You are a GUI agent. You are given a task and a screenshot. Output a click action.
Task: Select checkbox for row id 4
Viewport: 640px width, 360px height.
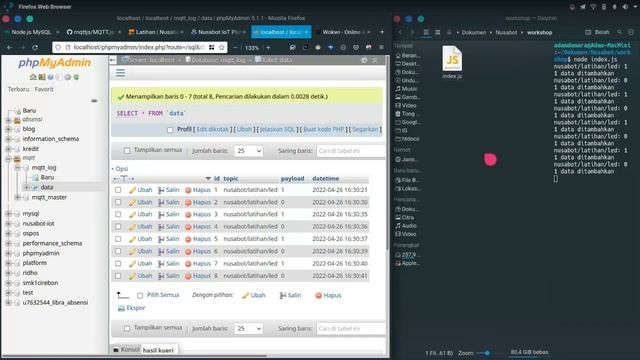[118, 227]
